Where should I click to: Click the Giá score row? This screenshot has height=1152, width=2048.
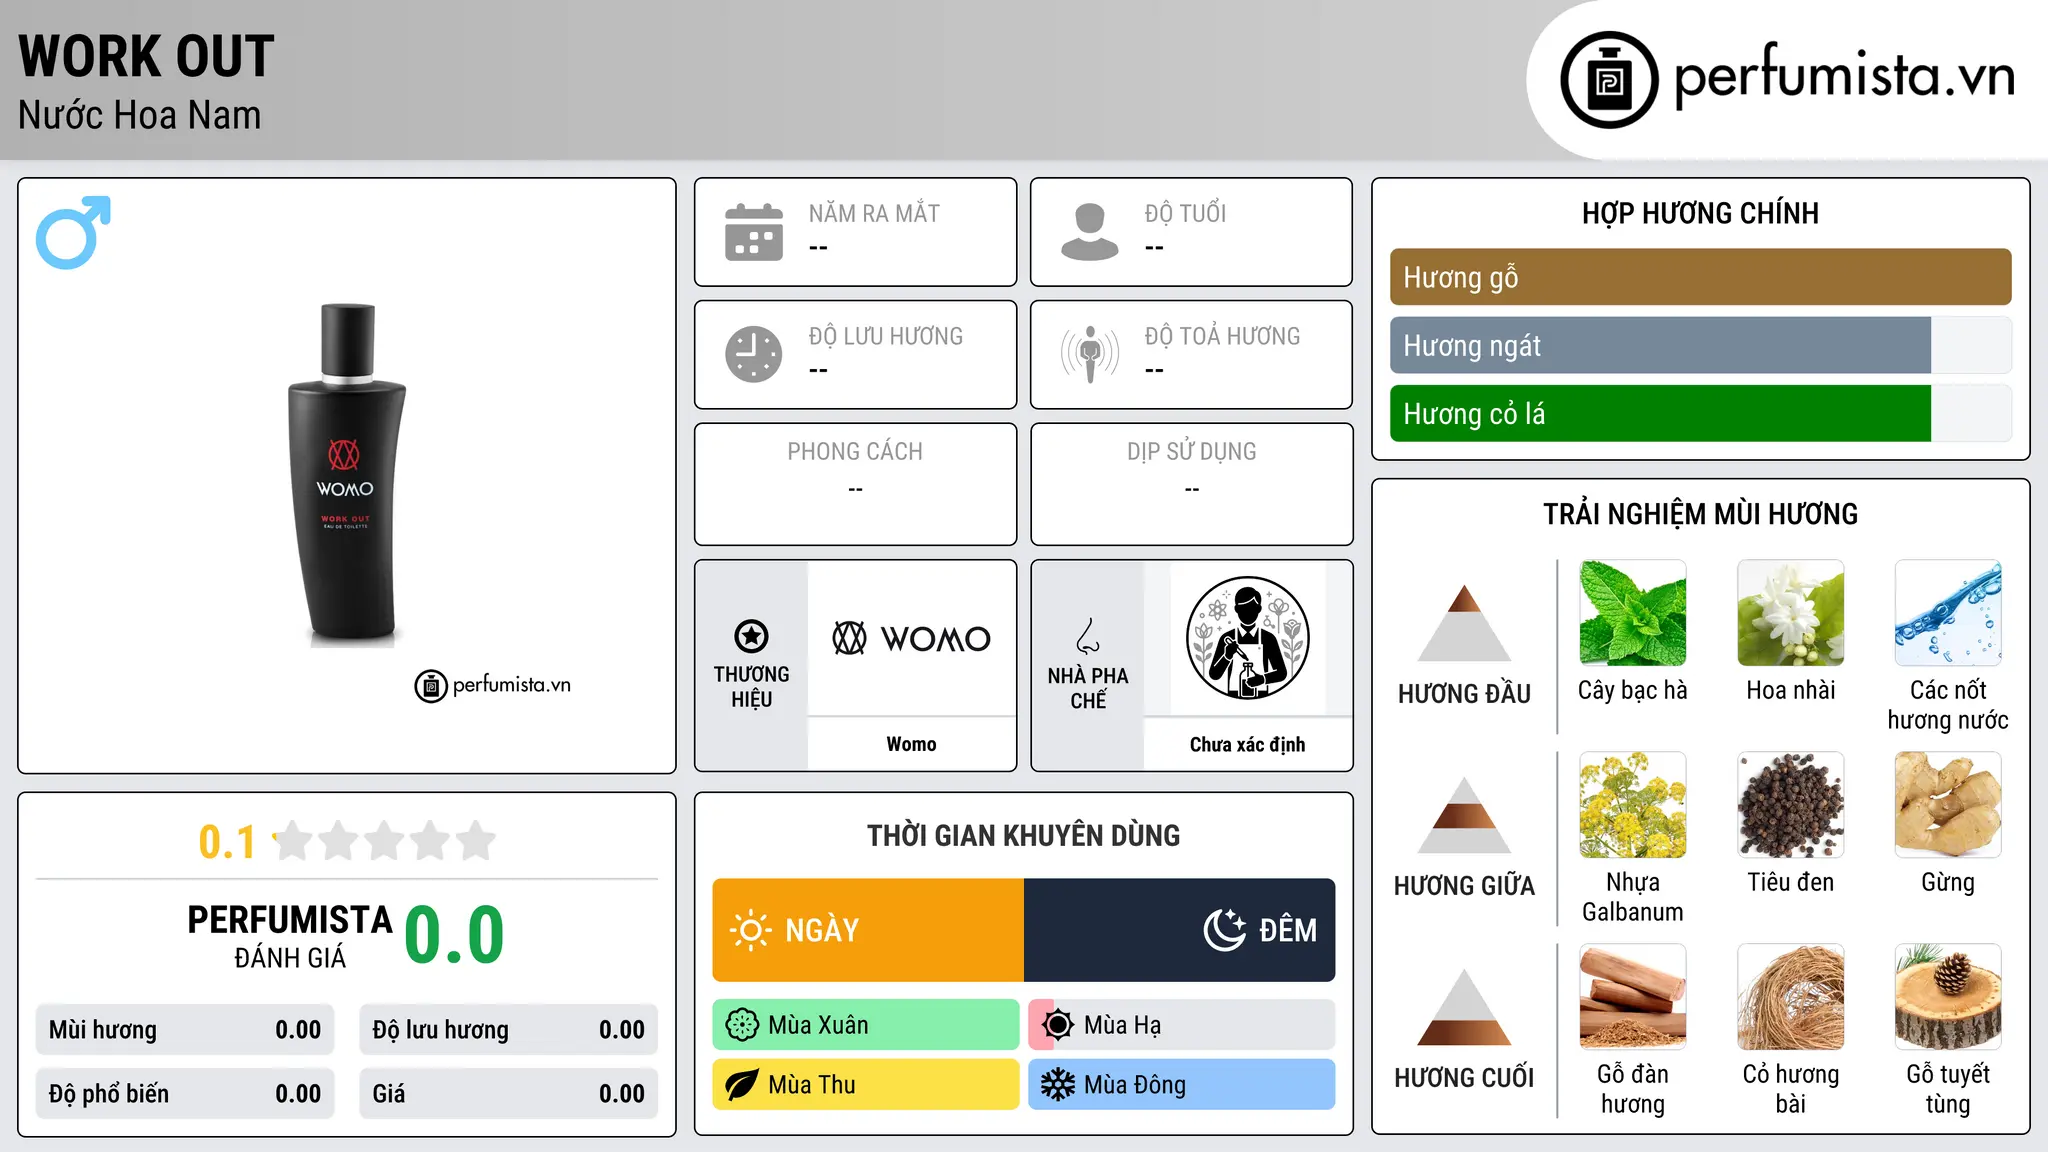509,1094
